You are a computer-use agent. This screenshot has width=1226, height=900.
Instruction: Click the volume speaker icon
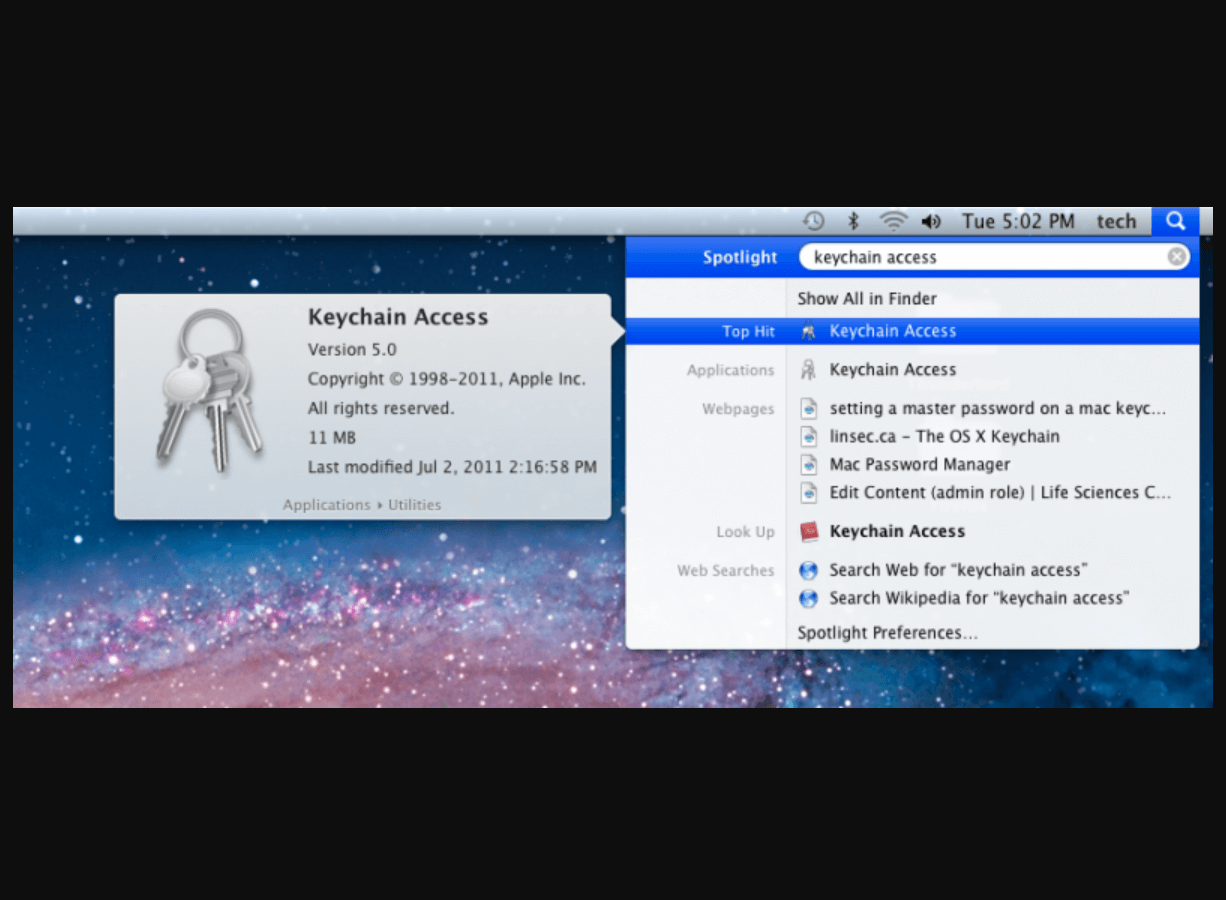point(931,221)
